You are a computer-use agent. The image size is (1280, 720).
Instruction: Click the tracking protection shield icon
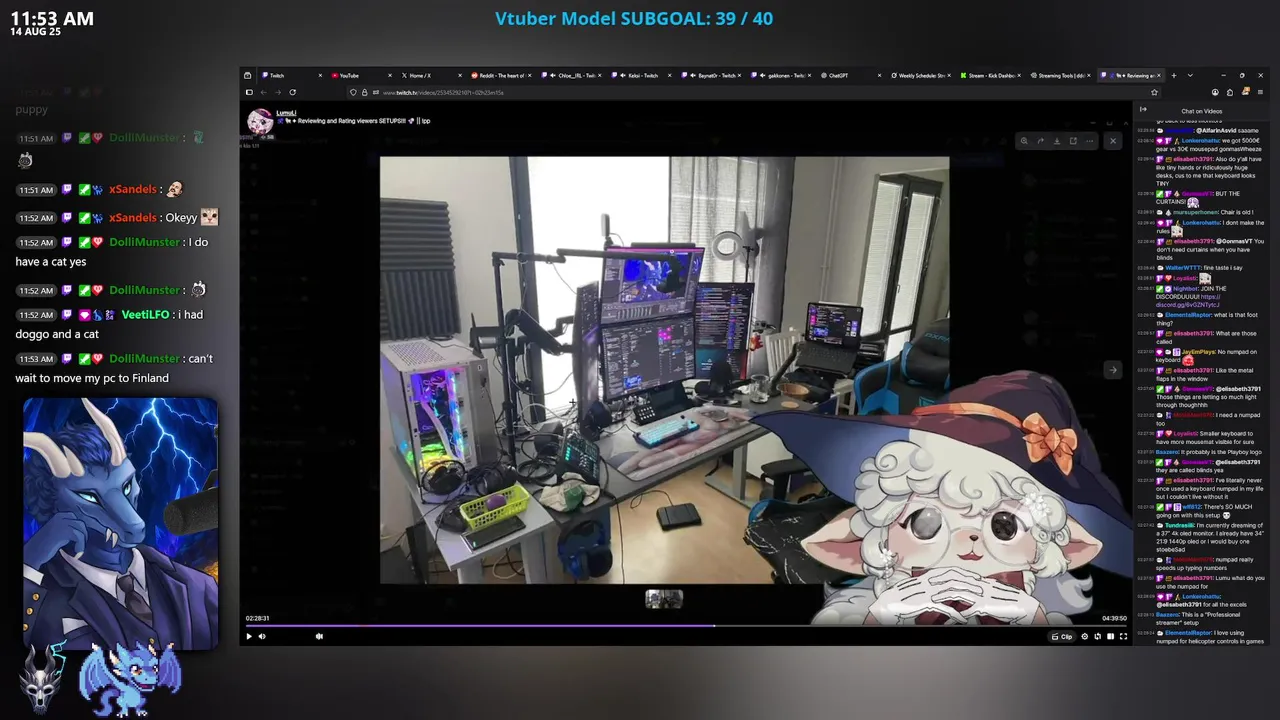pos(353,92)
